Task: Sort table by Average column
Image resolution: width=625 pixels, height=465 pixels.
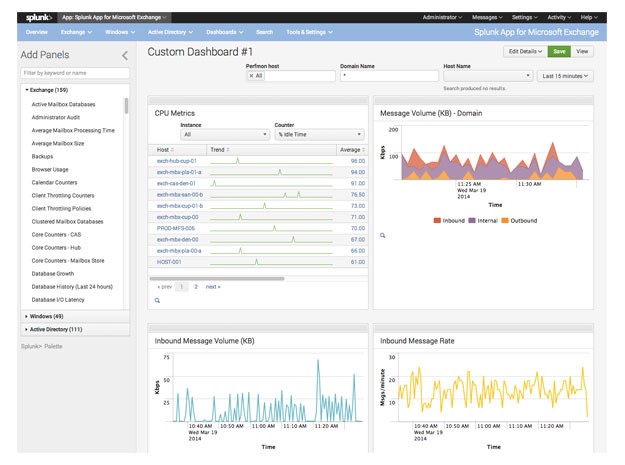Action: click(x=352, y=150)
